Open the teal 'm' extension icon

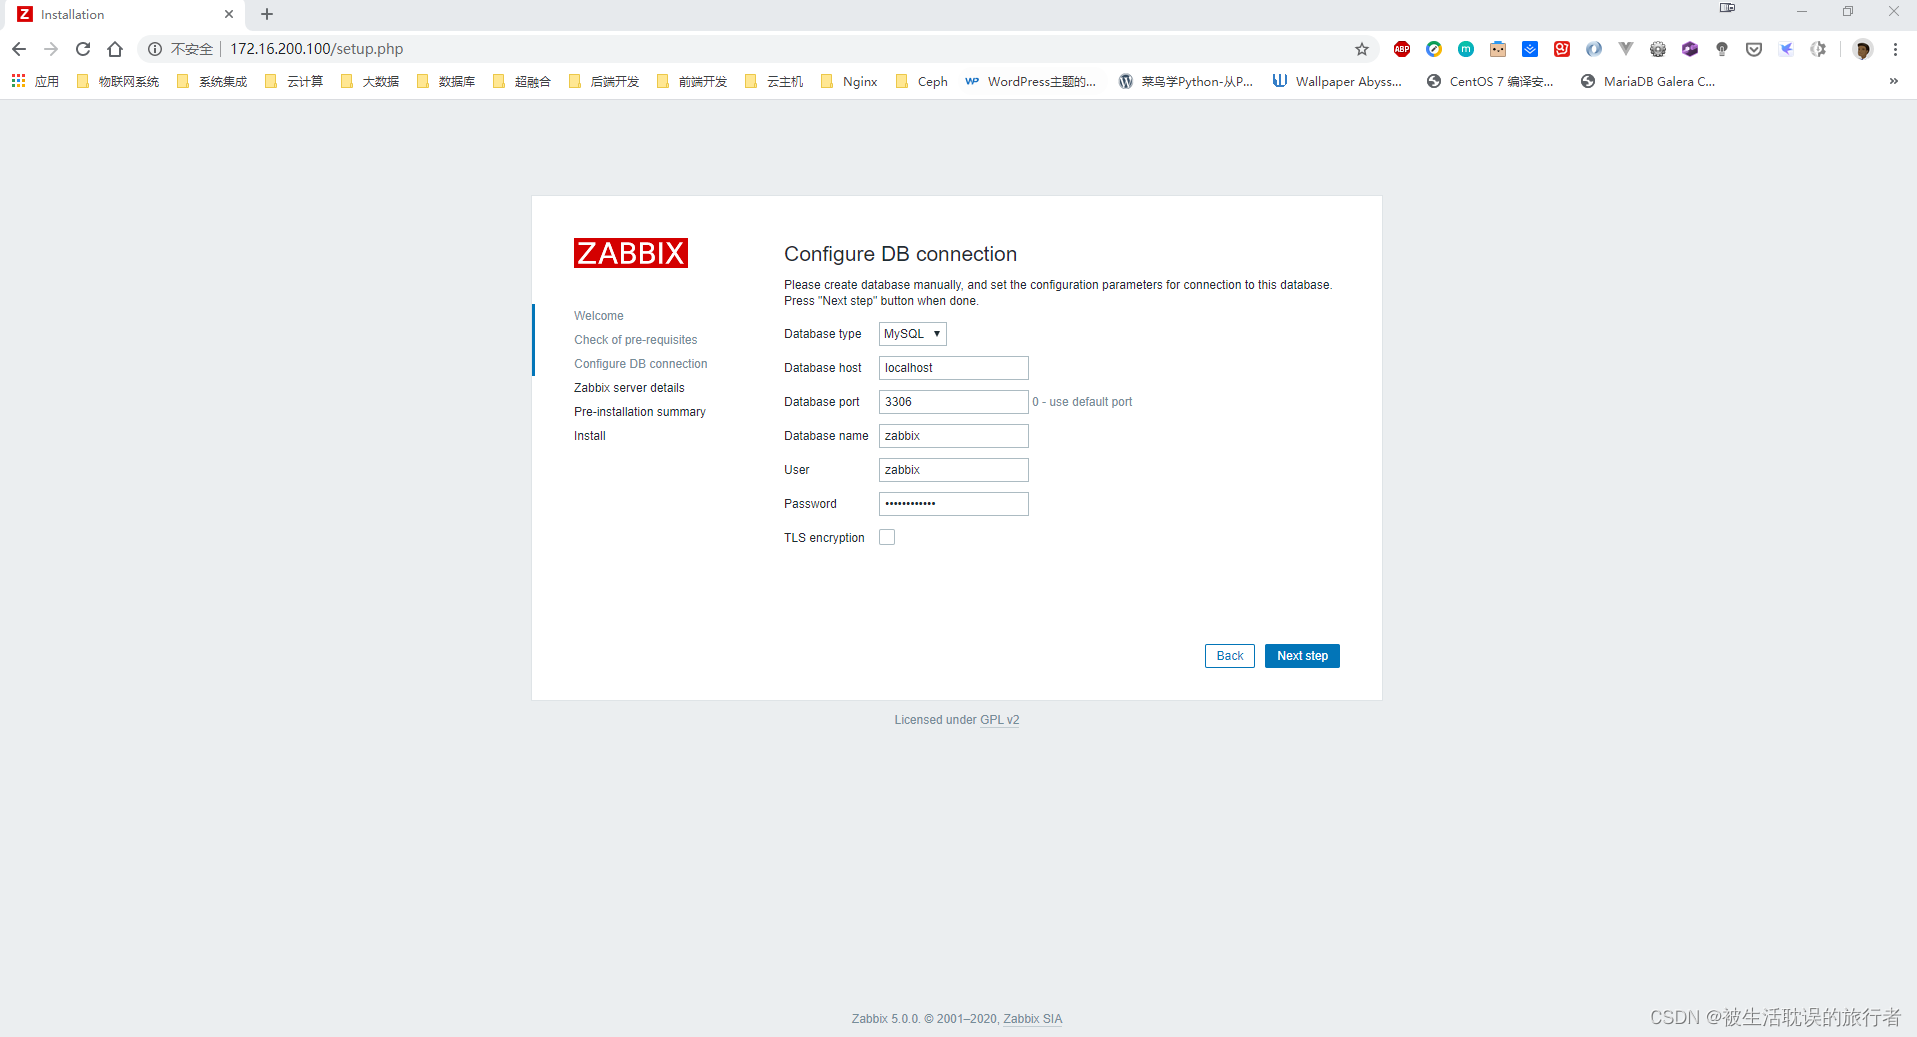tap(1466, 49)
